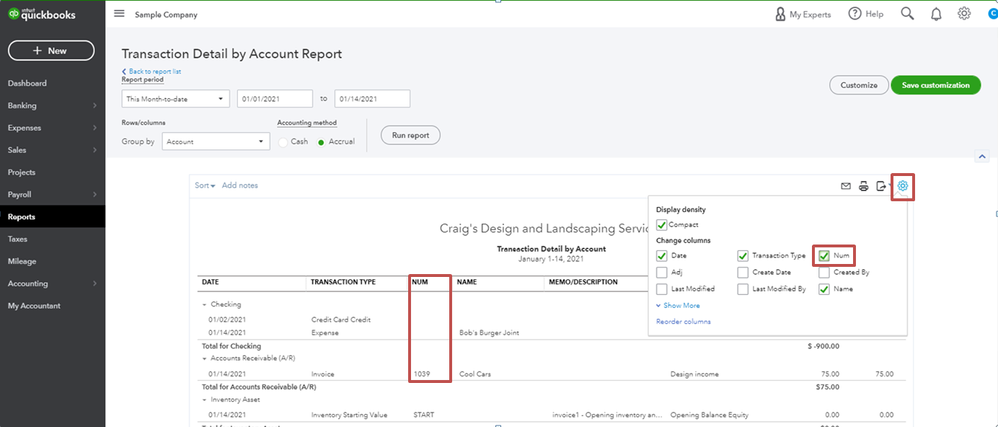
Task: Open invoice 1039 for Cool Cars
Action: (x=420, y=374)
